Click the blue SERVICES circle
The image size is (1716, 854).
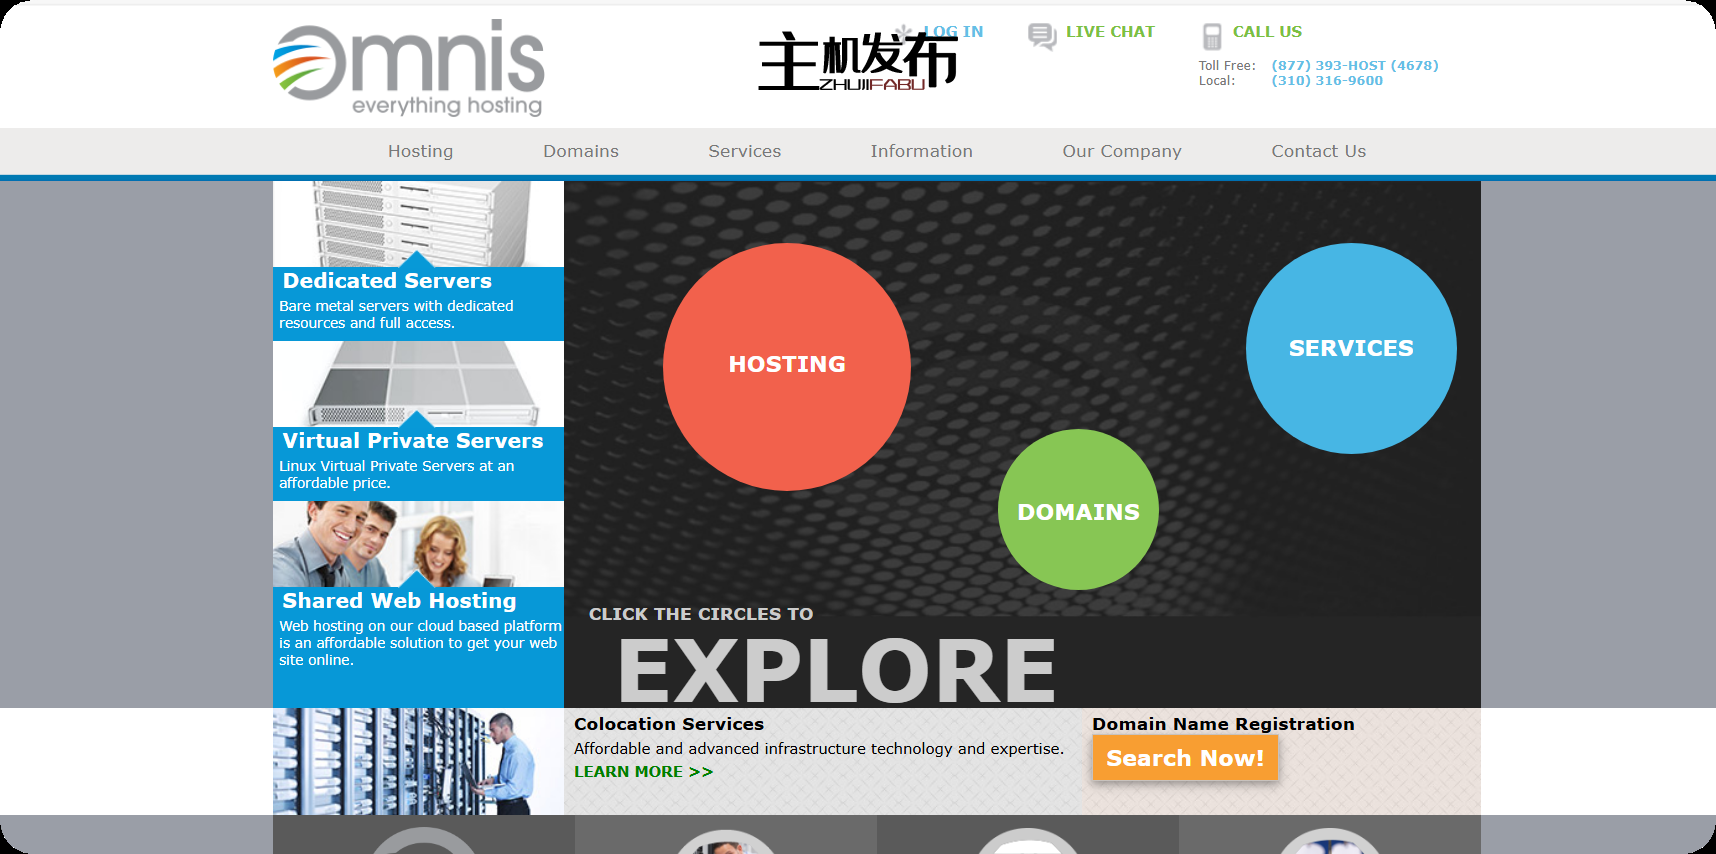pyautogui.click(x=1350, y=348)
